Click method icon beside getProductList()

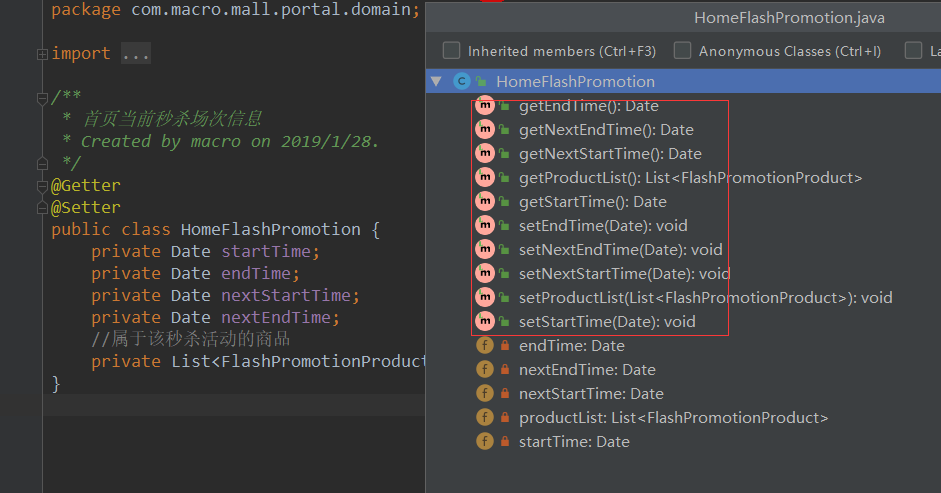point(485,178)
